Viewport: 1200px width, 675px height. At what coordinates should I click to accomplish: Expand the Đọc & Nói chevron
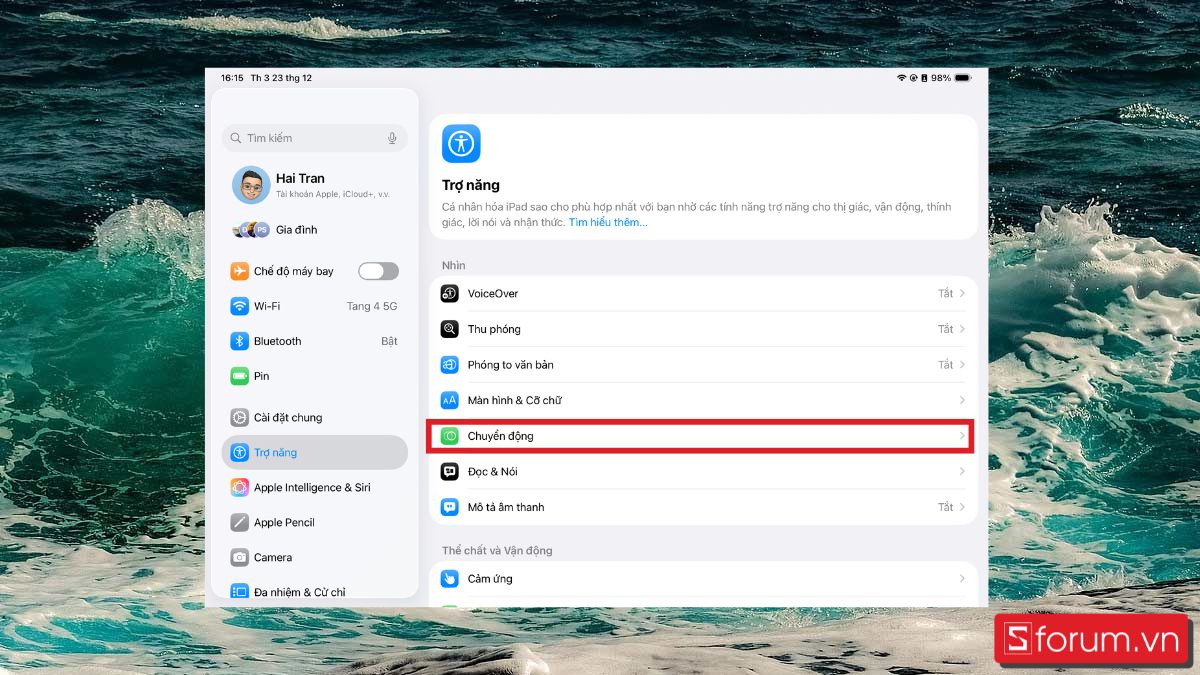tap(962, 472)
